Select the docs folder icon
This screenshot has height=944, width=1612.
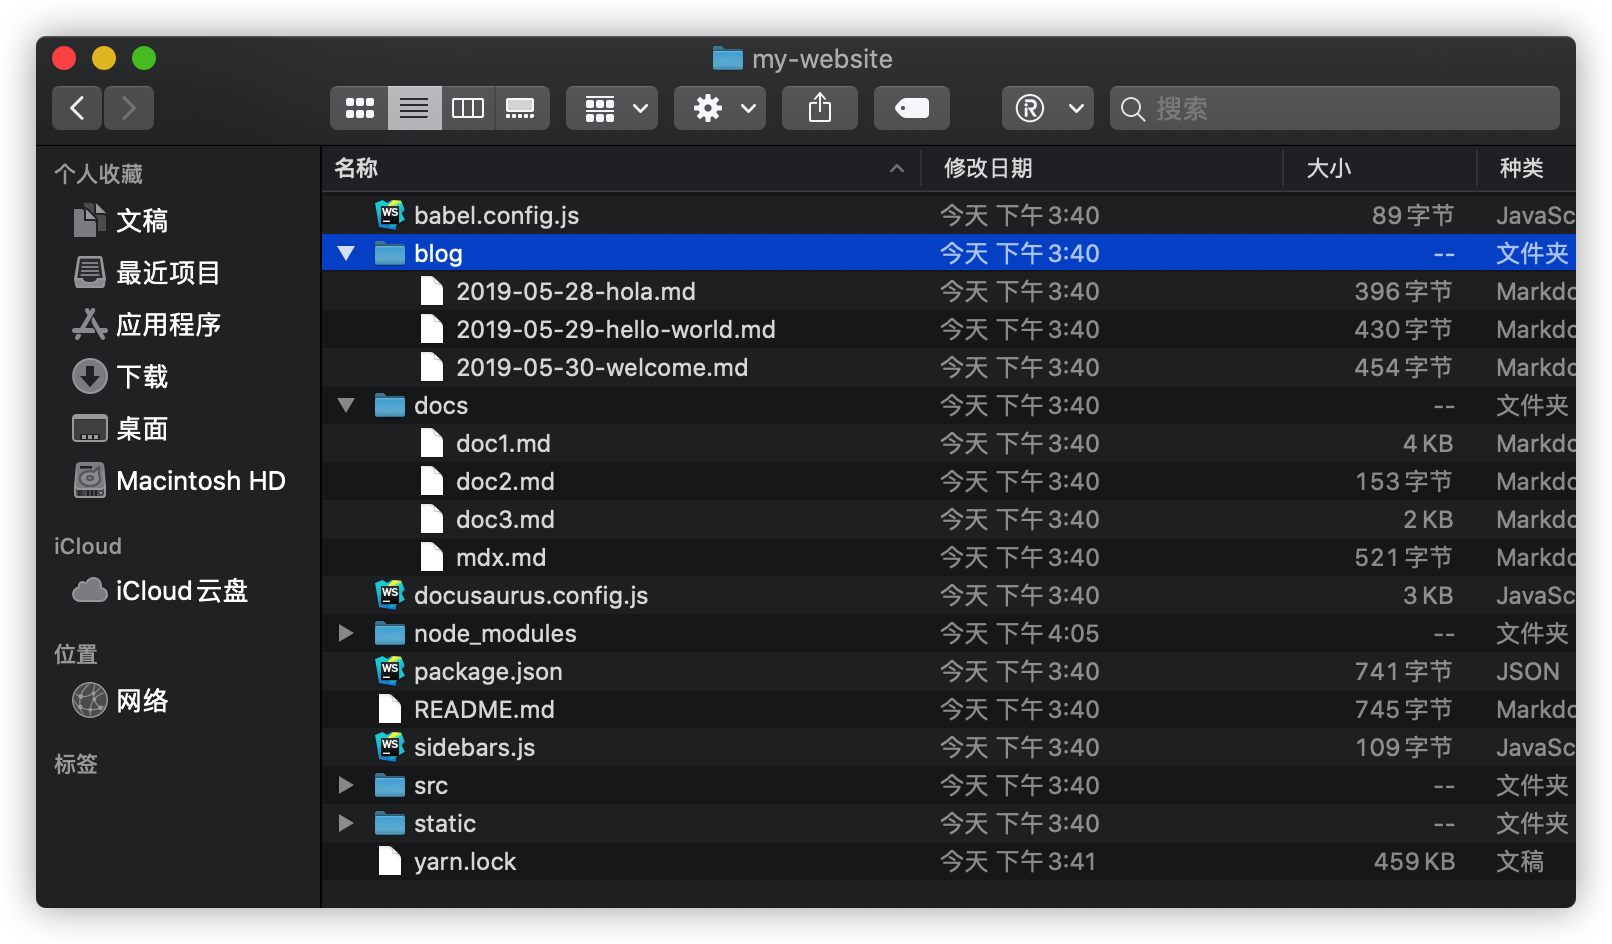(389, 405)
